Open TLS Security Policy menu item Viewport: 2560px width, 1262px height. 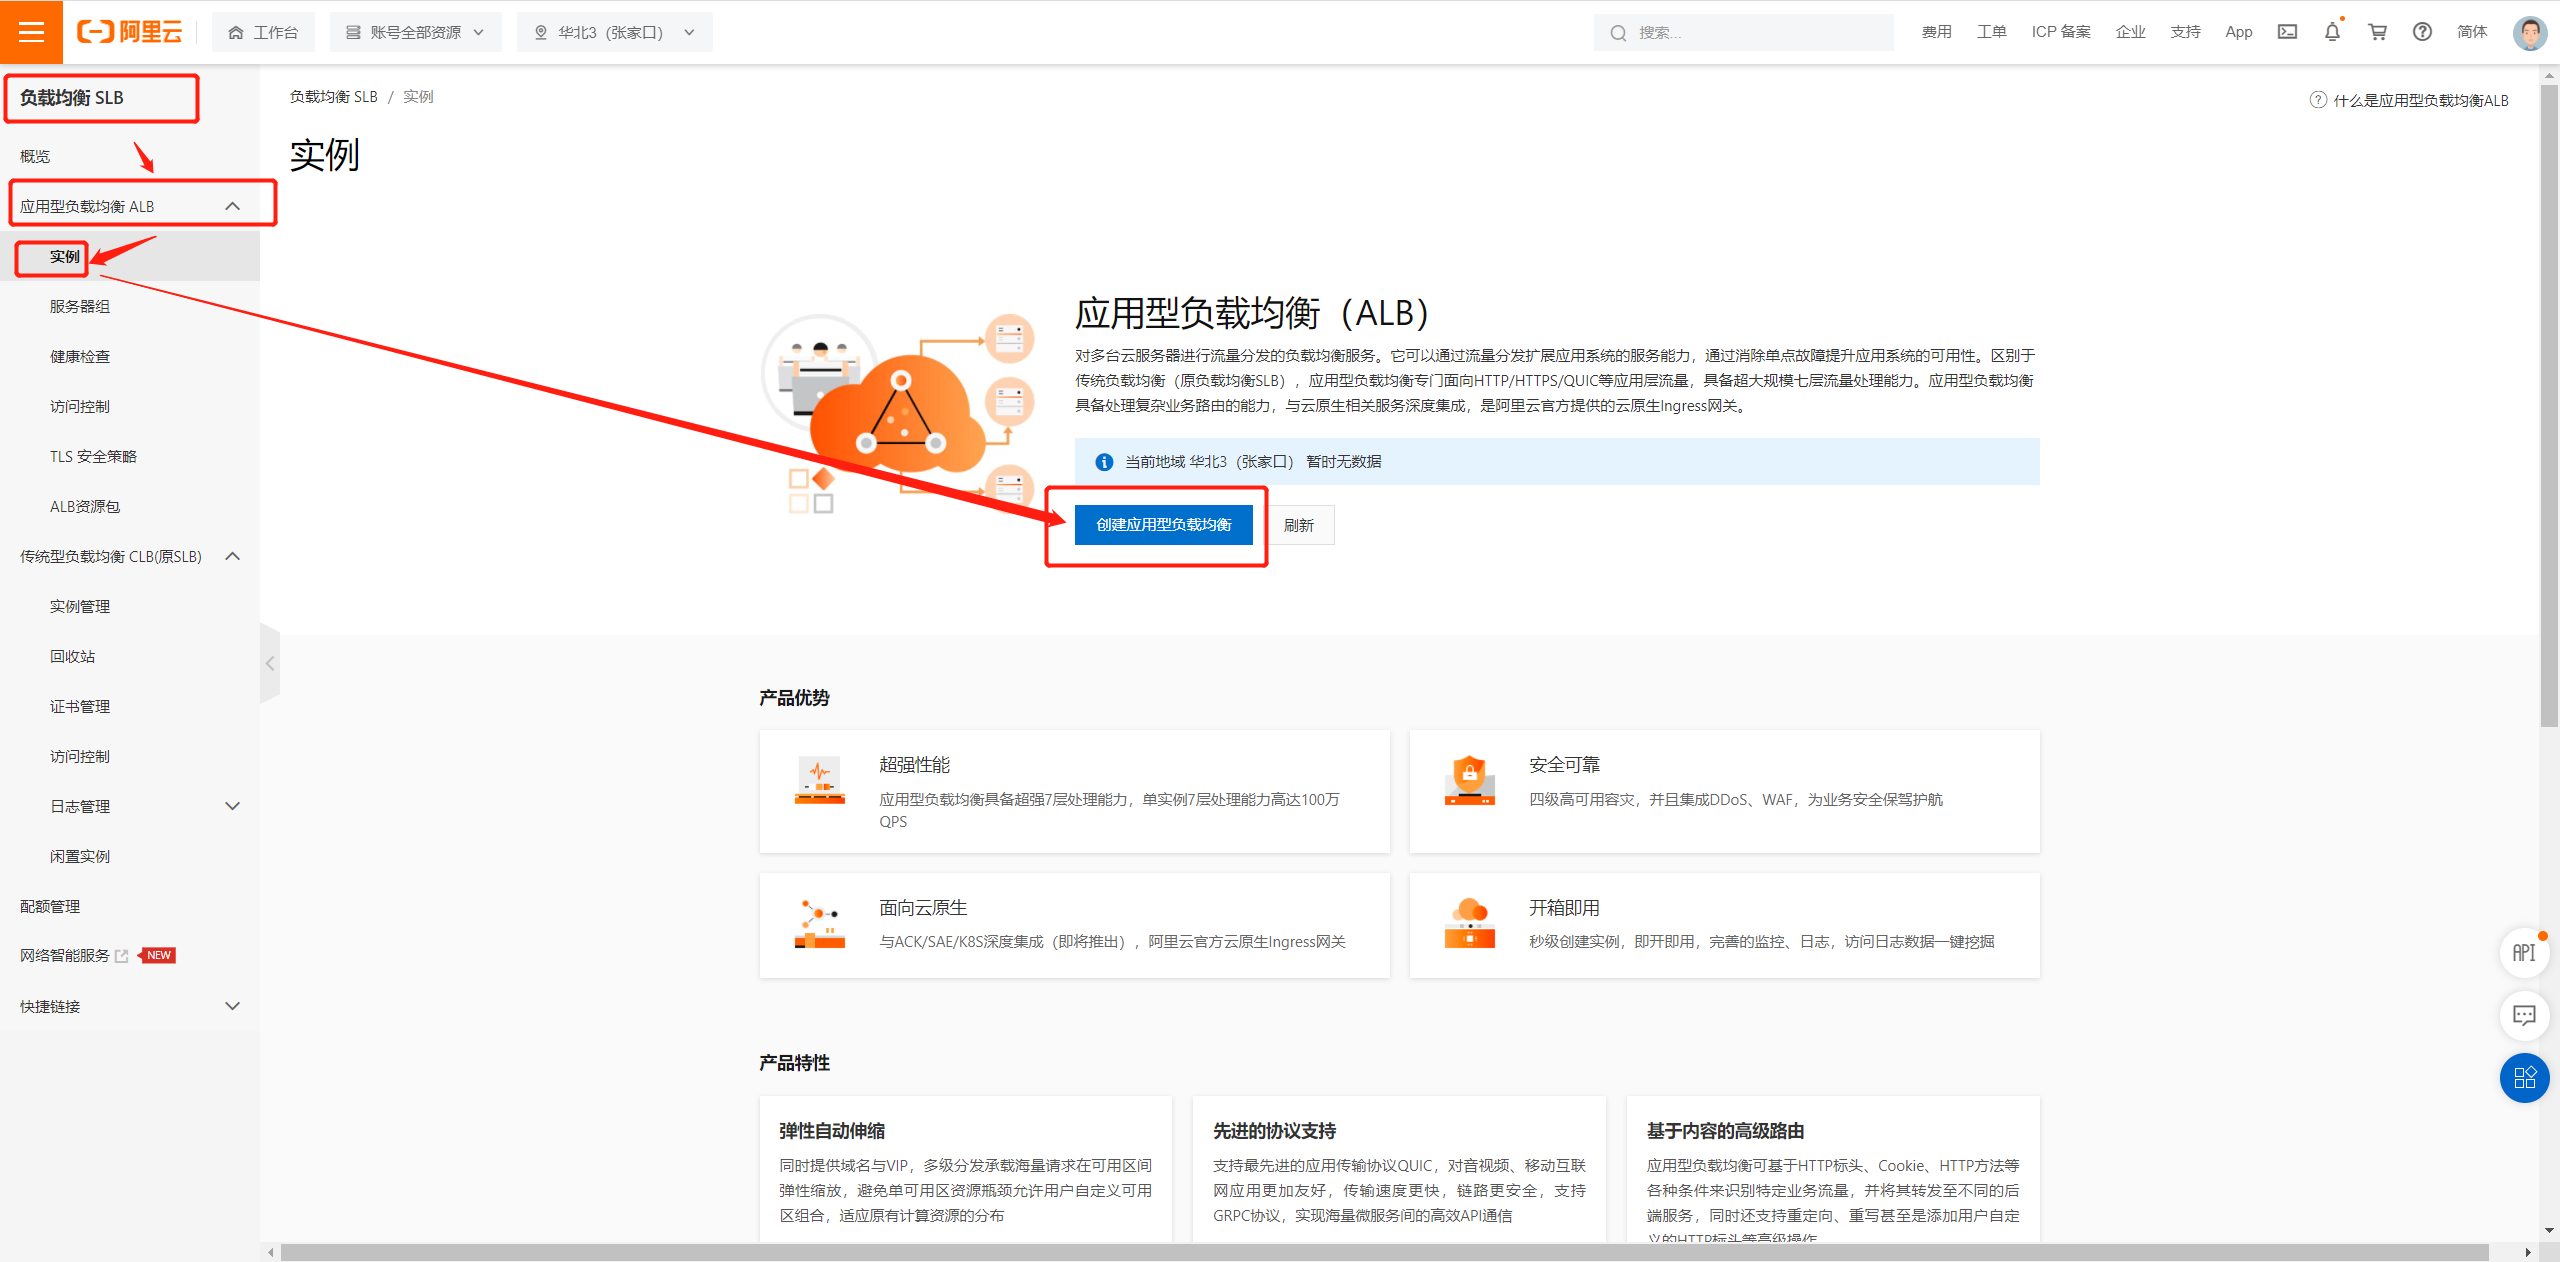point(93,456)
